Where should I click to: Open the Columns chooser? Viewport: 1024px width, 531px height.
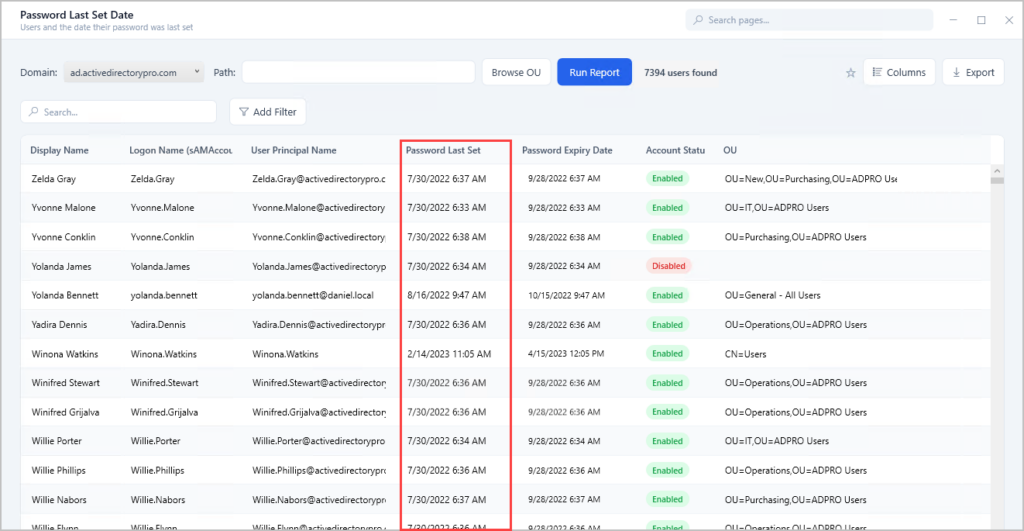tap(899, 72)
